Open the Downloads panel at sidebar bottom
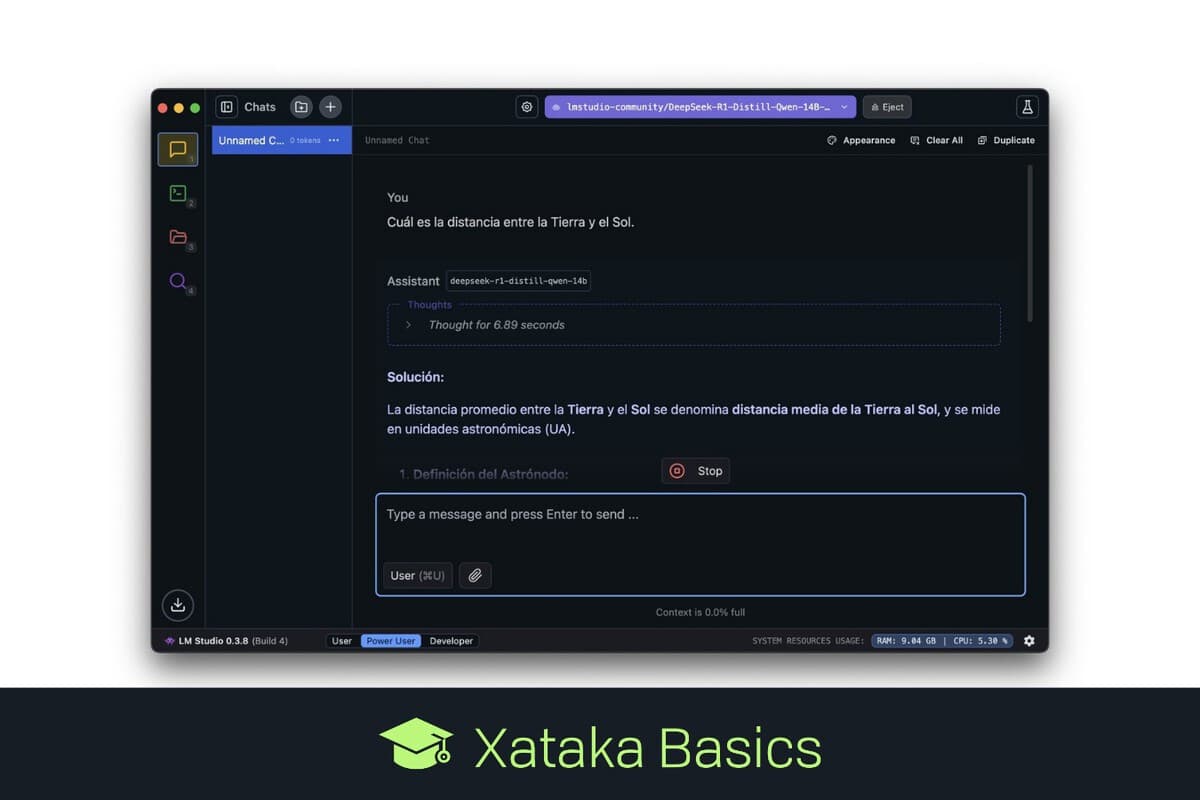 point(178,605)
